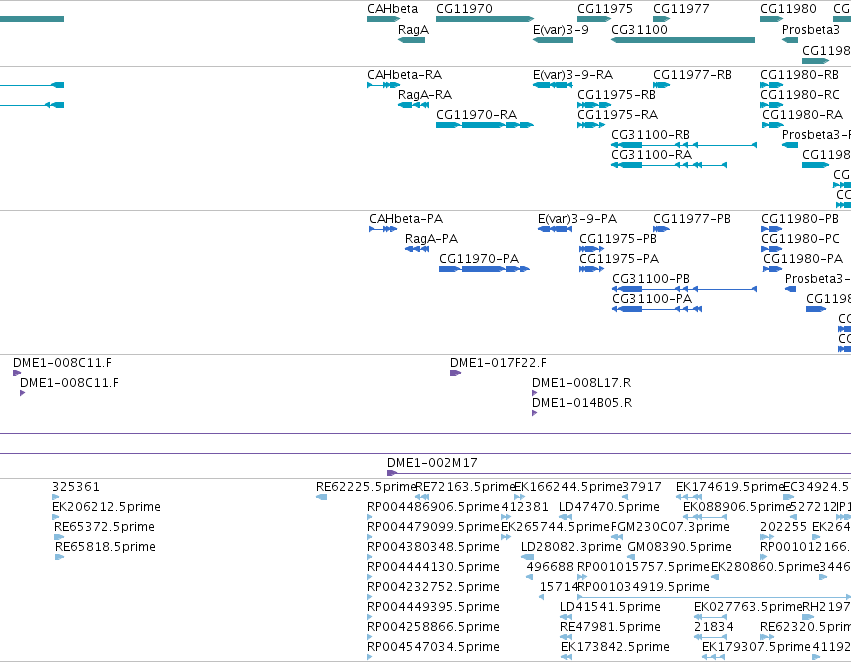This screenshot has width=851, height=662.
Task: Select EST RP004444130.5prime
Action: pos(370,577)
